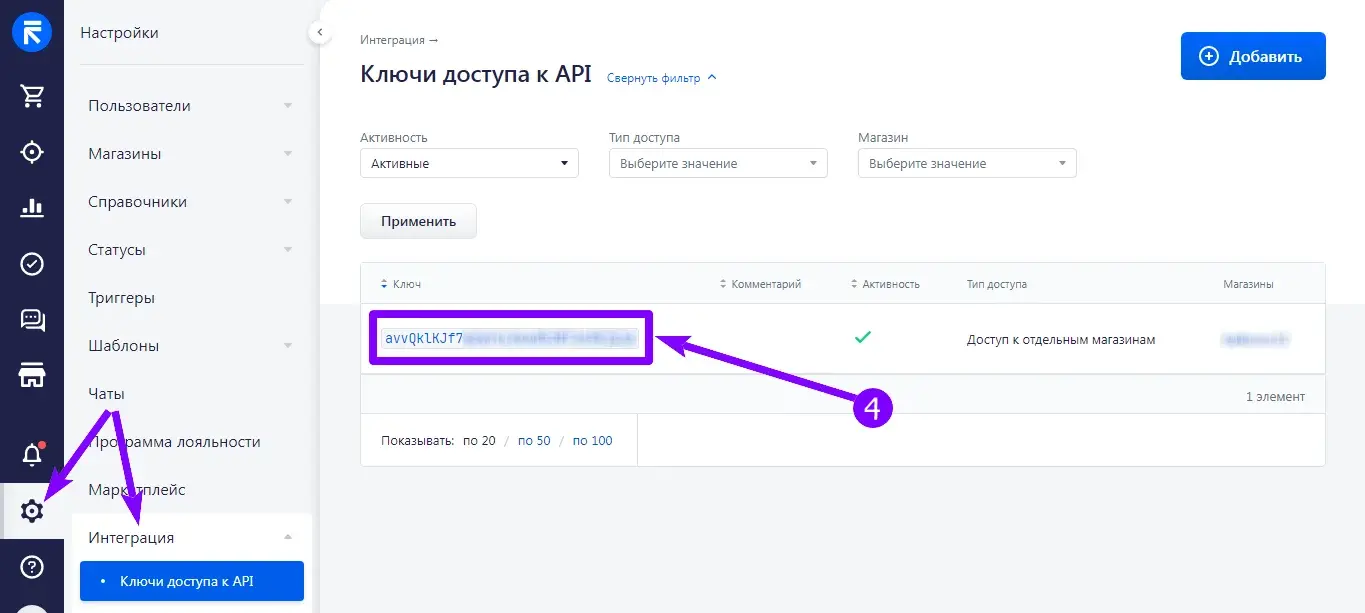Screen dimensions: 1365x613
Task: Click the 1 элемент counter text
Action: tap(1275, 396)
